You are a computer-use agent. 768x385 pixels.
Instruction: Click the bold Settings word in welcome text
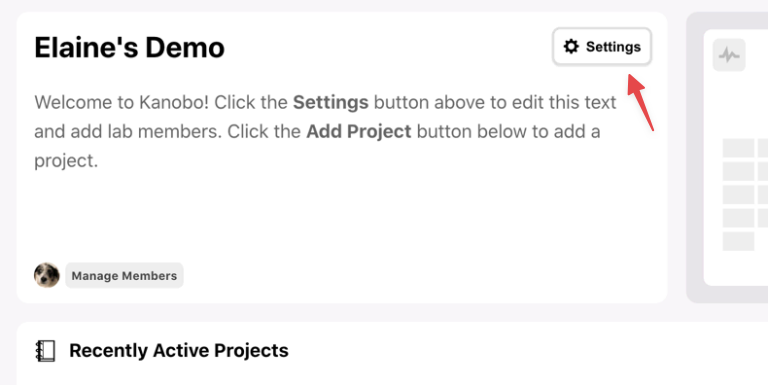pyautogui.click(x=331, y=102)
